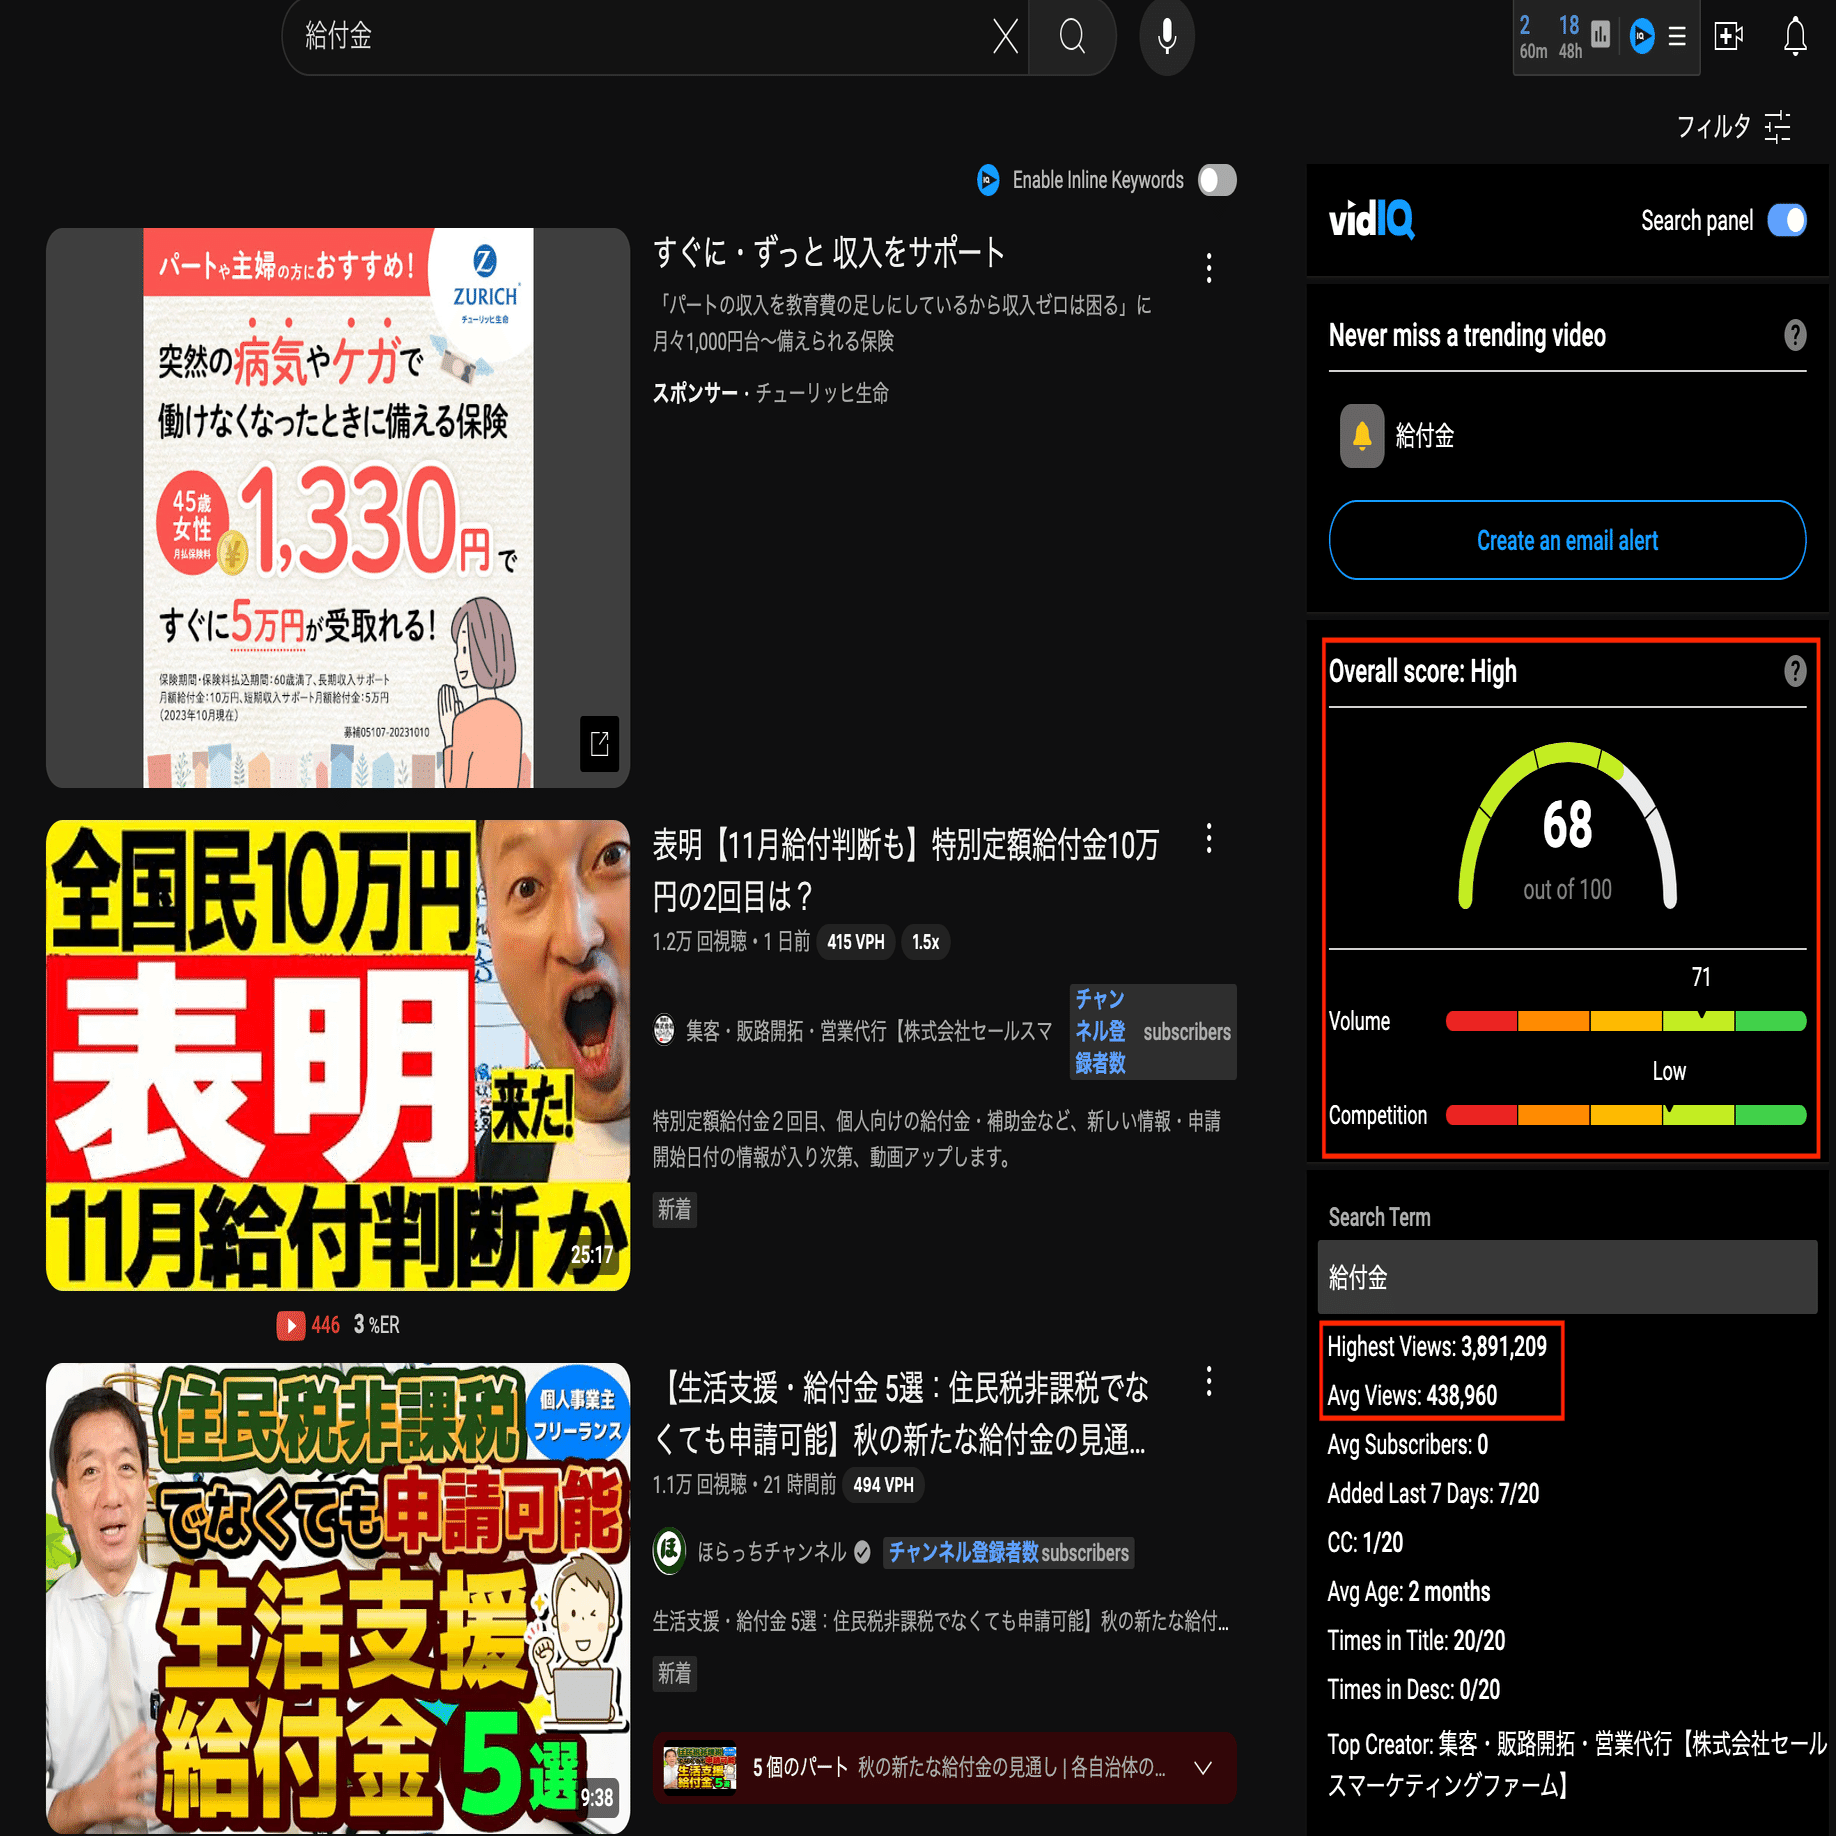Viewport: 1836px width, 1836px height.
Task: Click the search magnifier icon
Action: click(x=1071, y=37)
